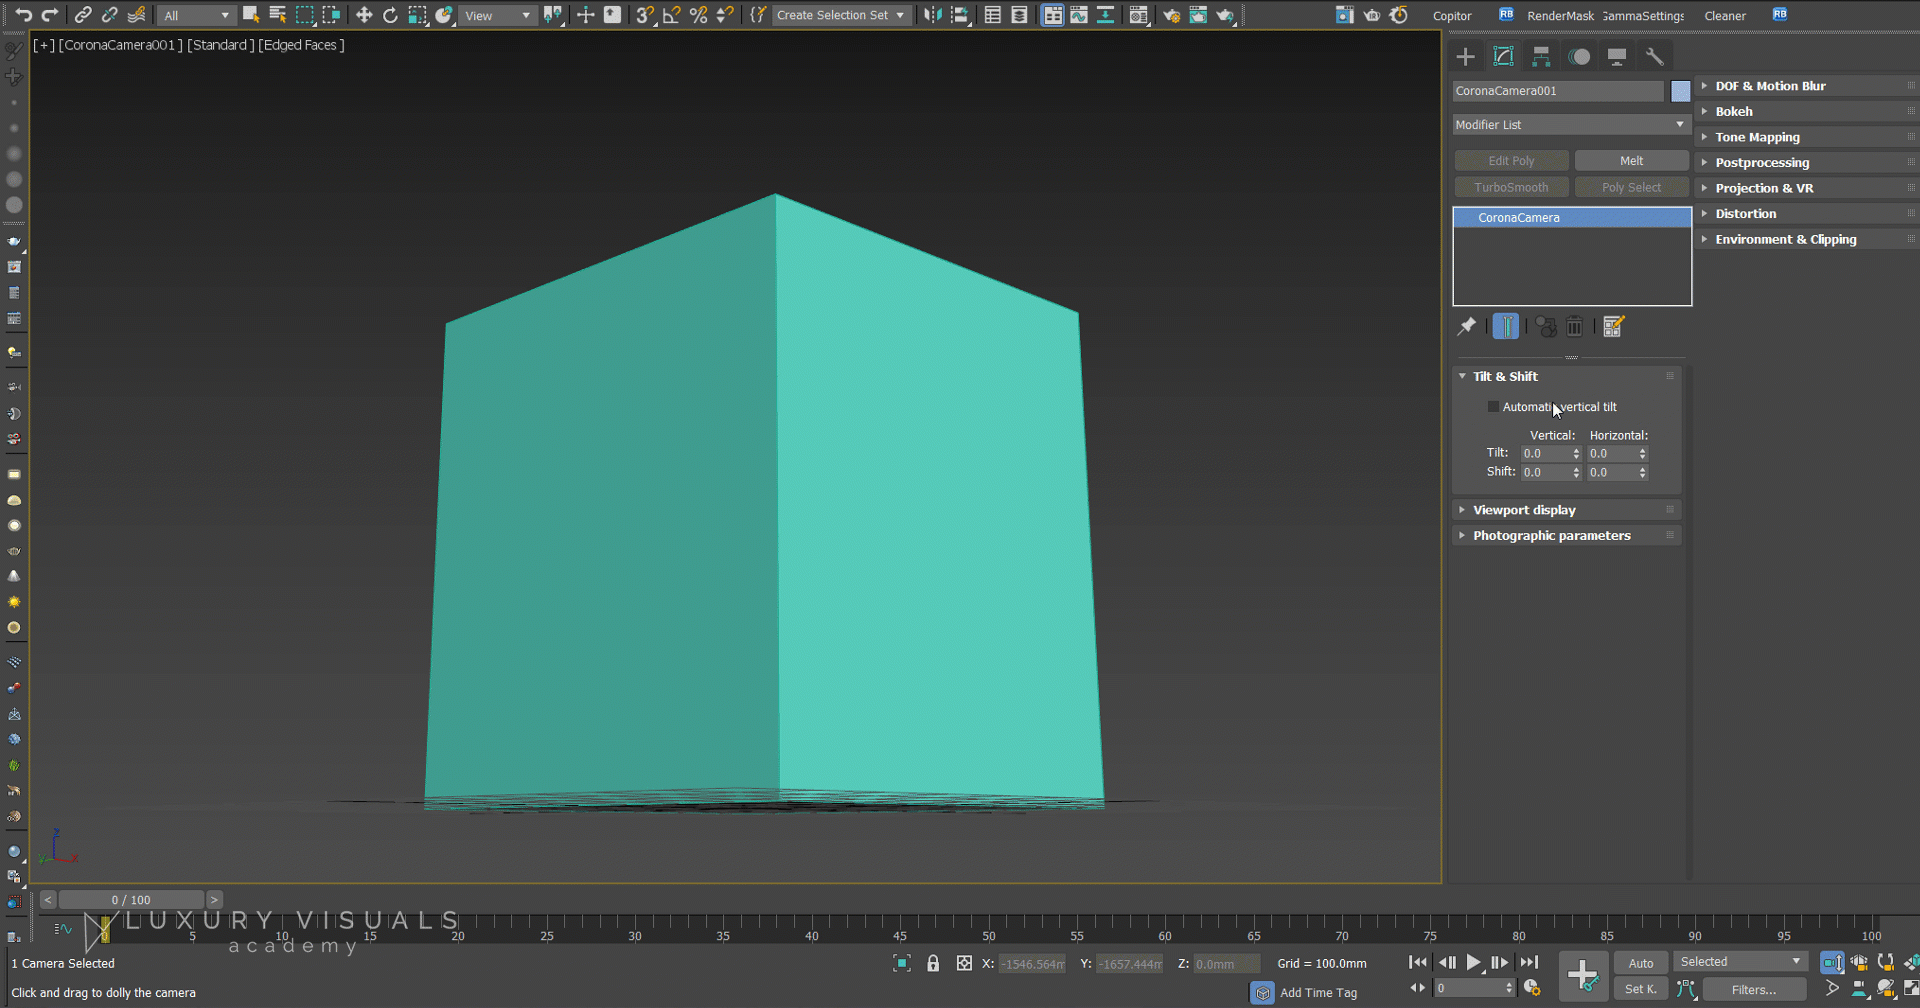Click the Unlink Selection icon
Screen dimensions: 1920x1008
coord(110,15)
